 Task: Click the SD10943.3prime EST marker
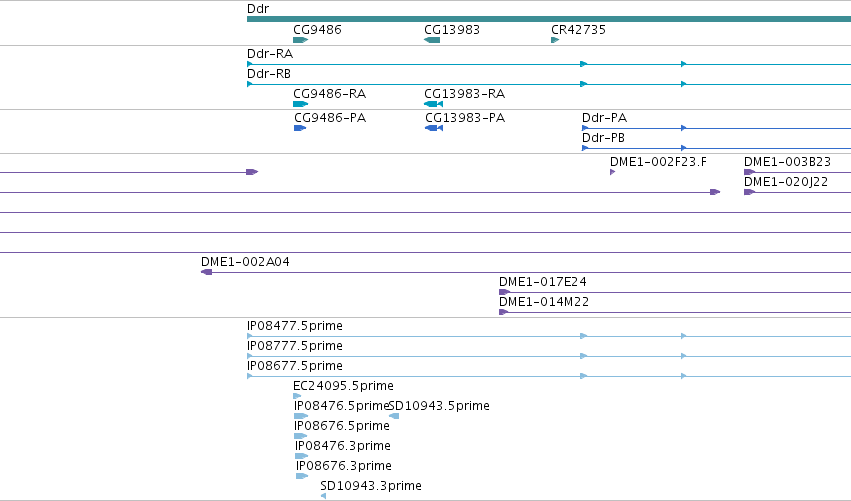pyautogui.click(x=323, y=496)
